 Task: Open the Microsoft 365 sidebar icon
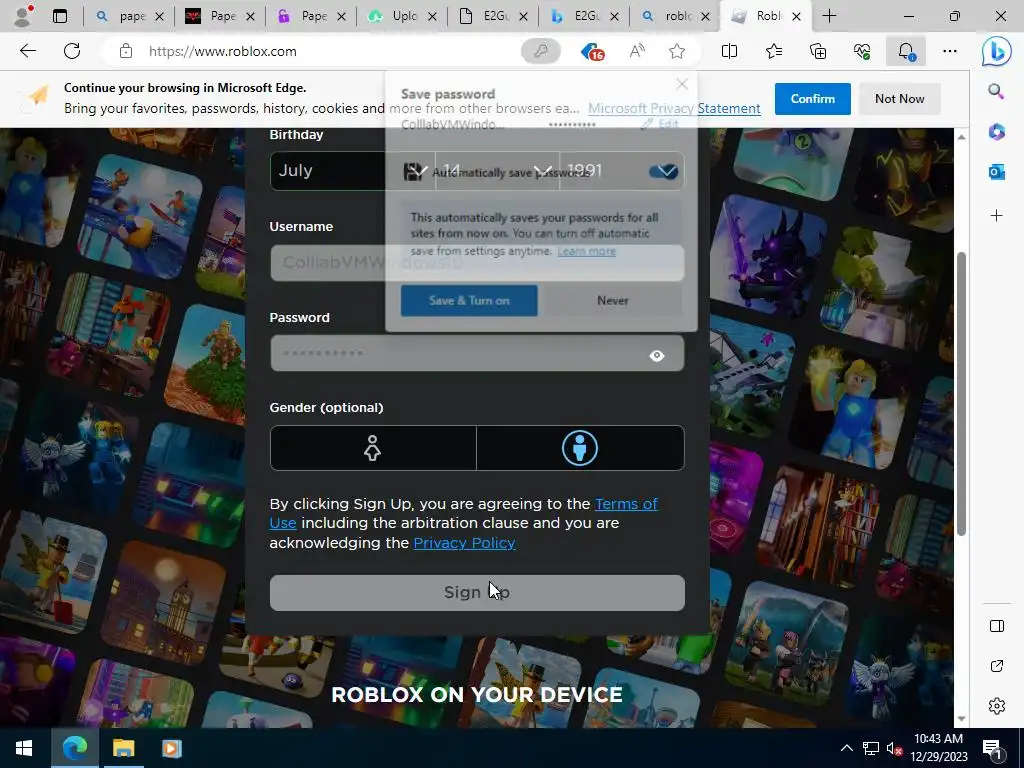pyautogui.click(x=996, y=131)
